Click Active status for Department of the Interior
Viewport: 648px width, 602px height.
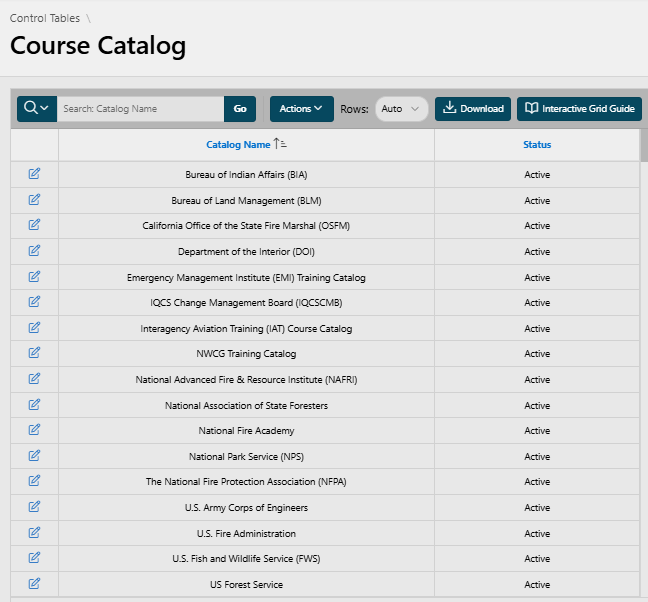click(537, 252)
